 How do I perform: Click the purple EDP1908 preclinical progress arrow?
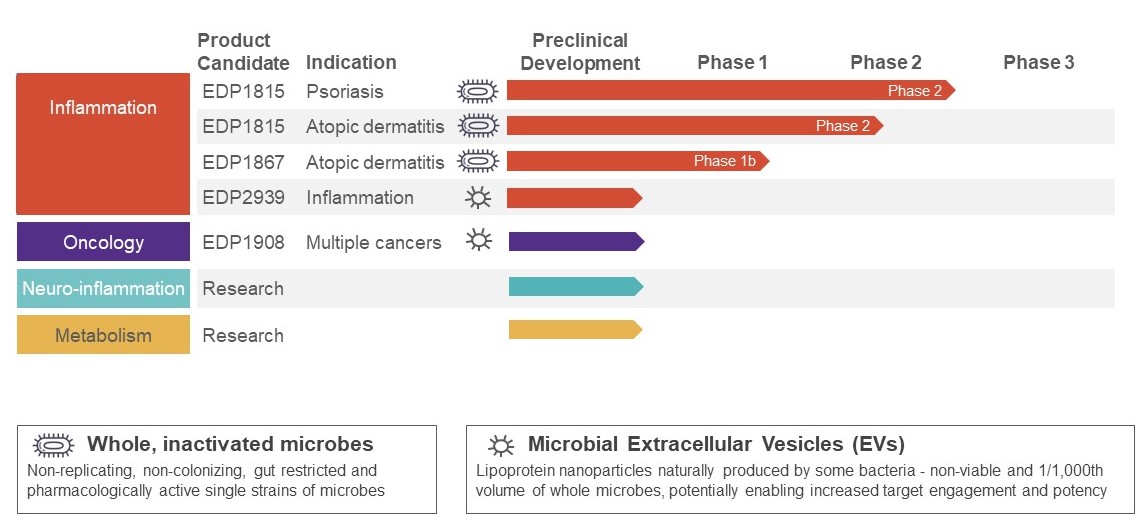575,241
